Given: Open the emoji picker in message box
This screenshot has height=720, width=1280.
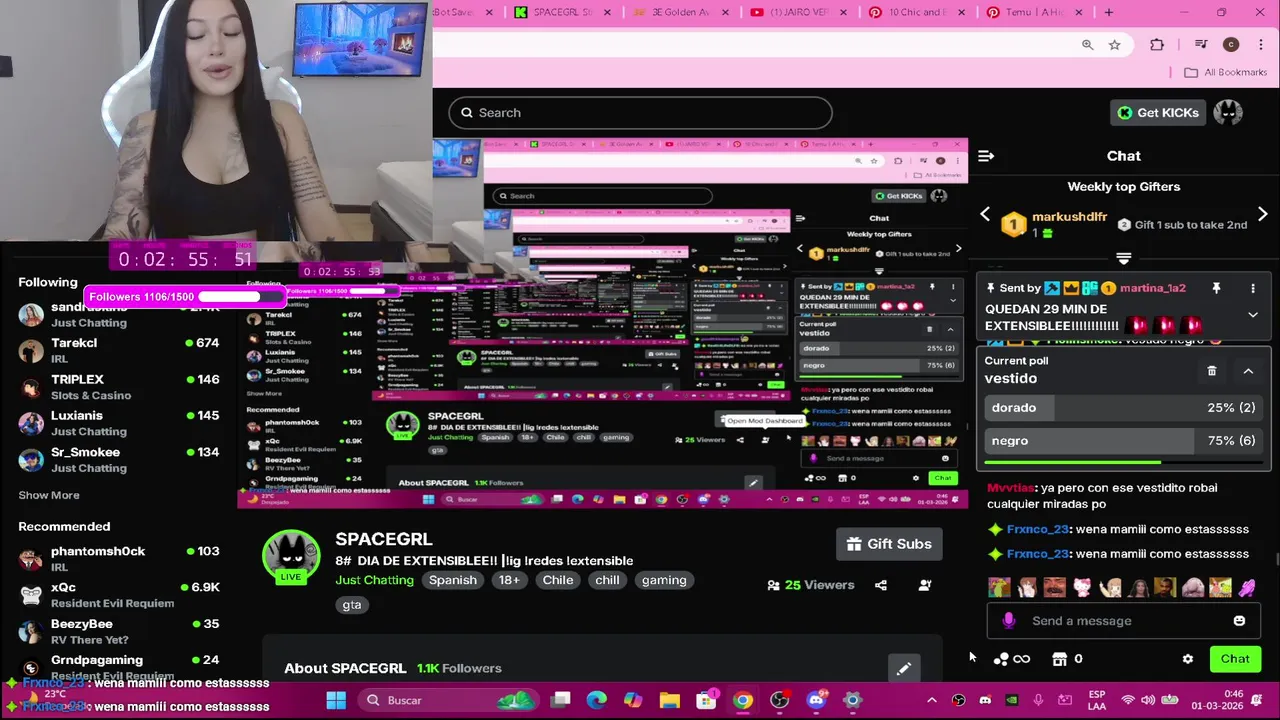Looking at the screenshot, I should [x=1239, y=621].
